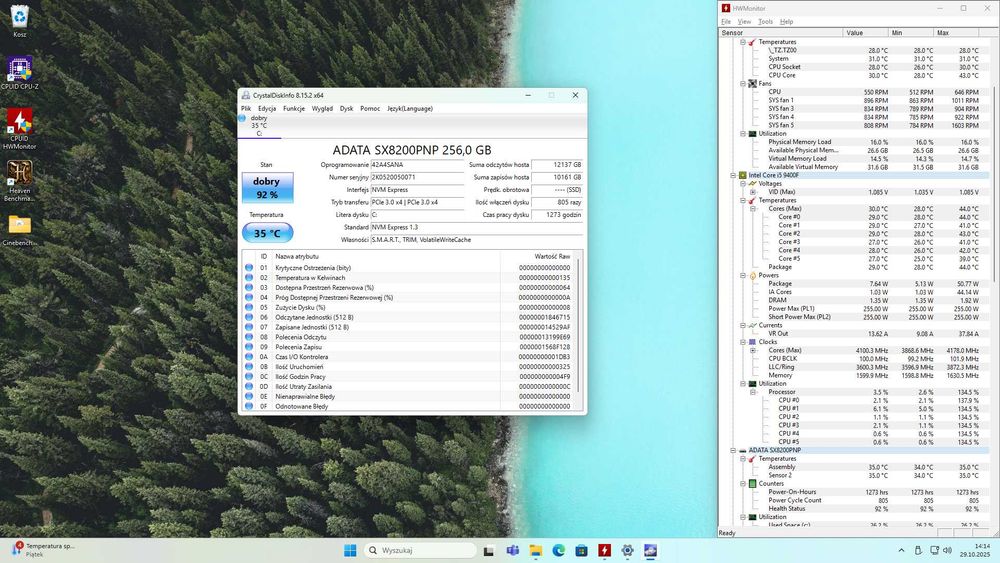Click the dobry 92 % health status button
Screen dimensions: 1000x563
[267, 187]
